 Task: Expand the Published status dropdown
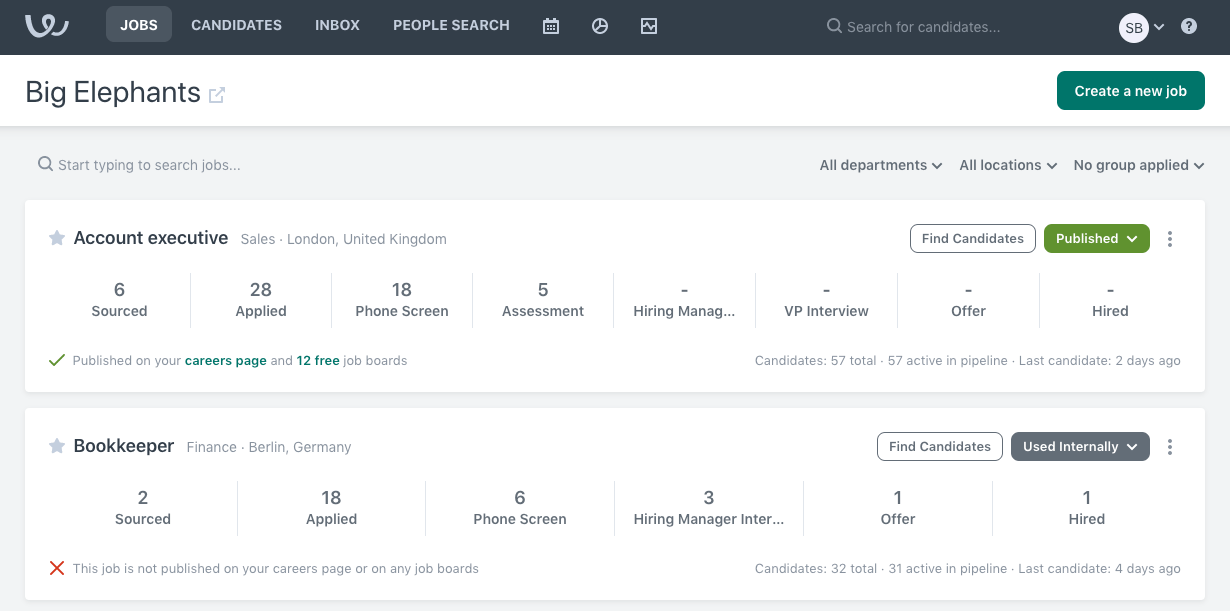(1097, 238)
